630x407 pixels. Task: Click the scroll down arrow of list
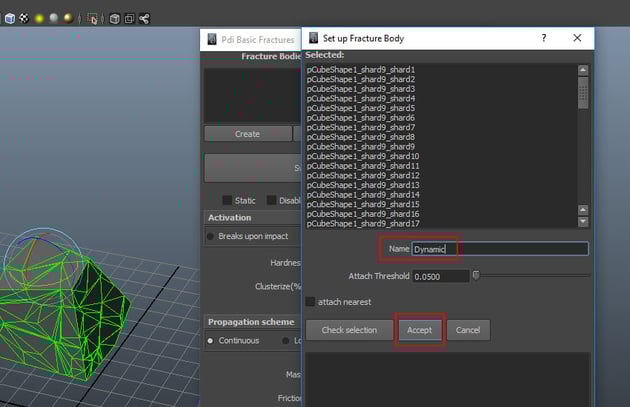(583, 222)
